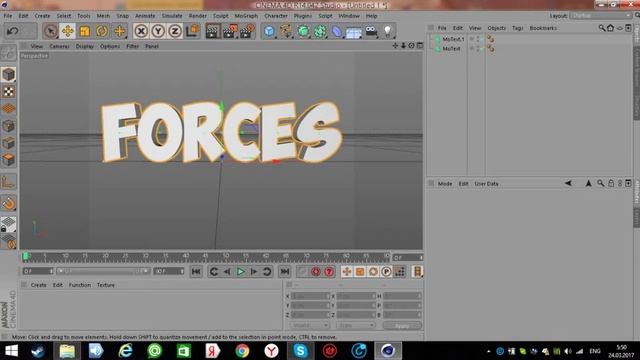Open the Layout dropdown

[601, 16]
